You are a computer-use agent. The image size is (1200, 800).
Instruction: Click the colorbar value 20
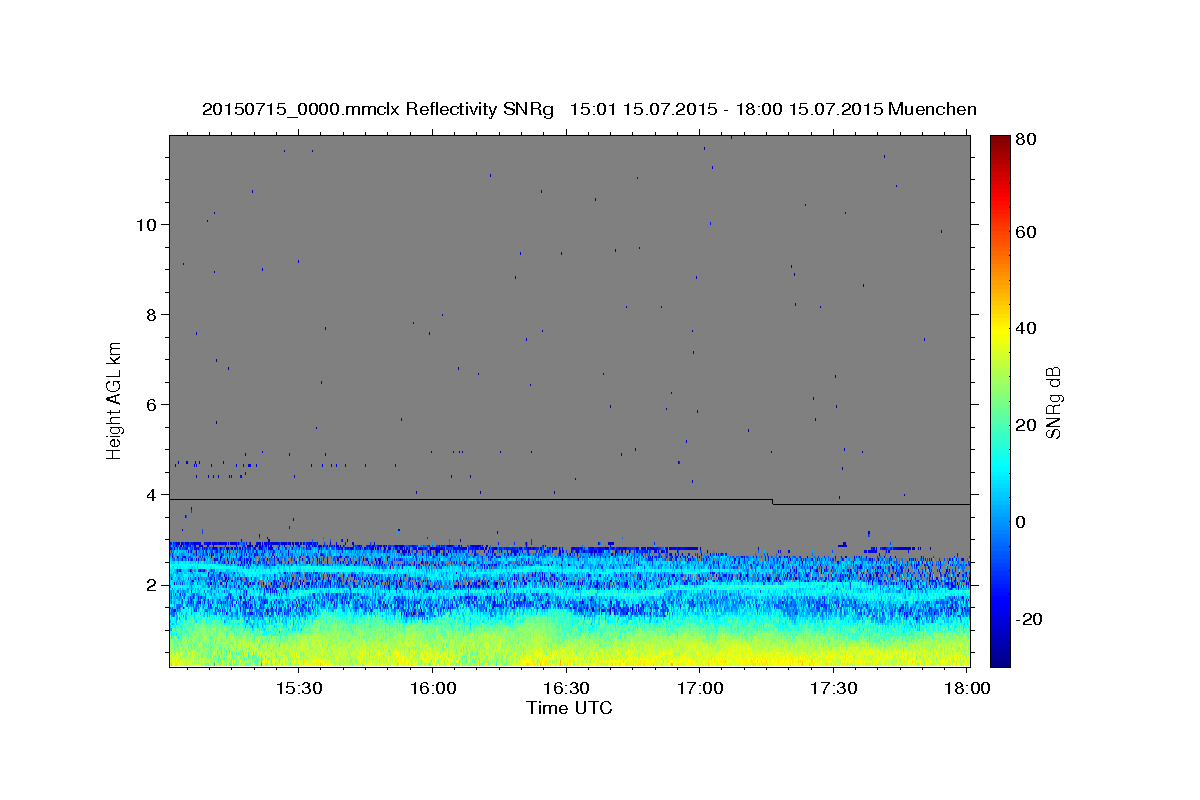tap(1025, 425)
